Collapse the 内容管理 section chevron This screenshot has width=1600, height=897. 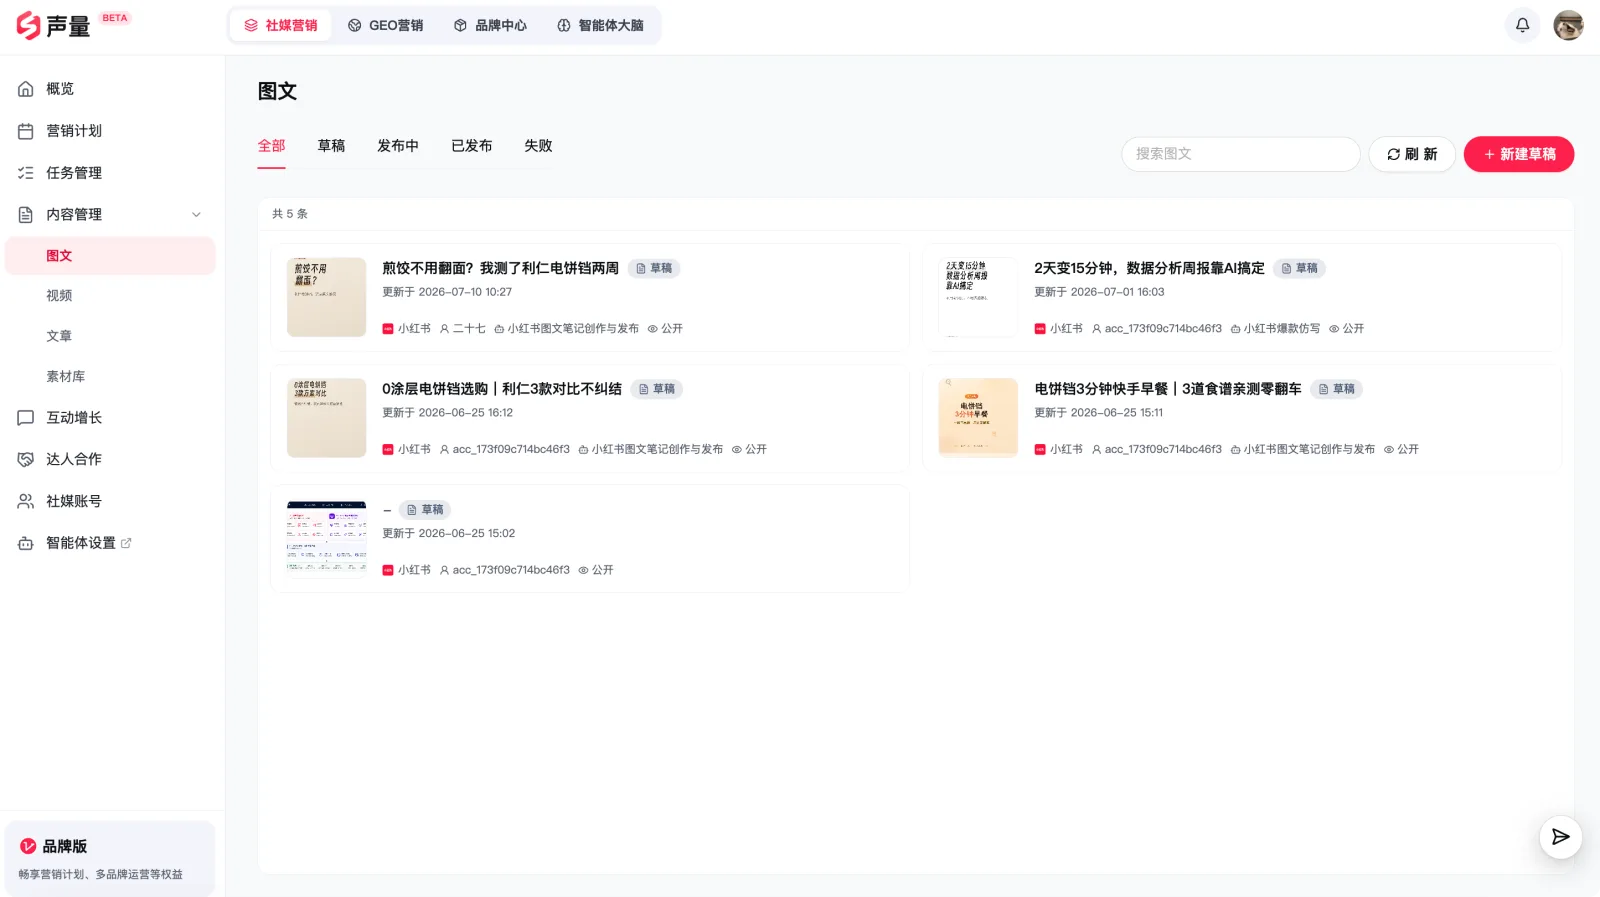(196, 215)
